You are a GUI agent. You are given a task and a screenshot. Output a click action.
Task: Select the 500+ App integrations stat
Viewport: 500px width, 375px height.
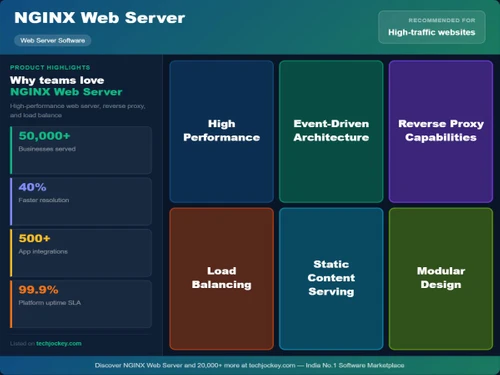pos(81,253)
